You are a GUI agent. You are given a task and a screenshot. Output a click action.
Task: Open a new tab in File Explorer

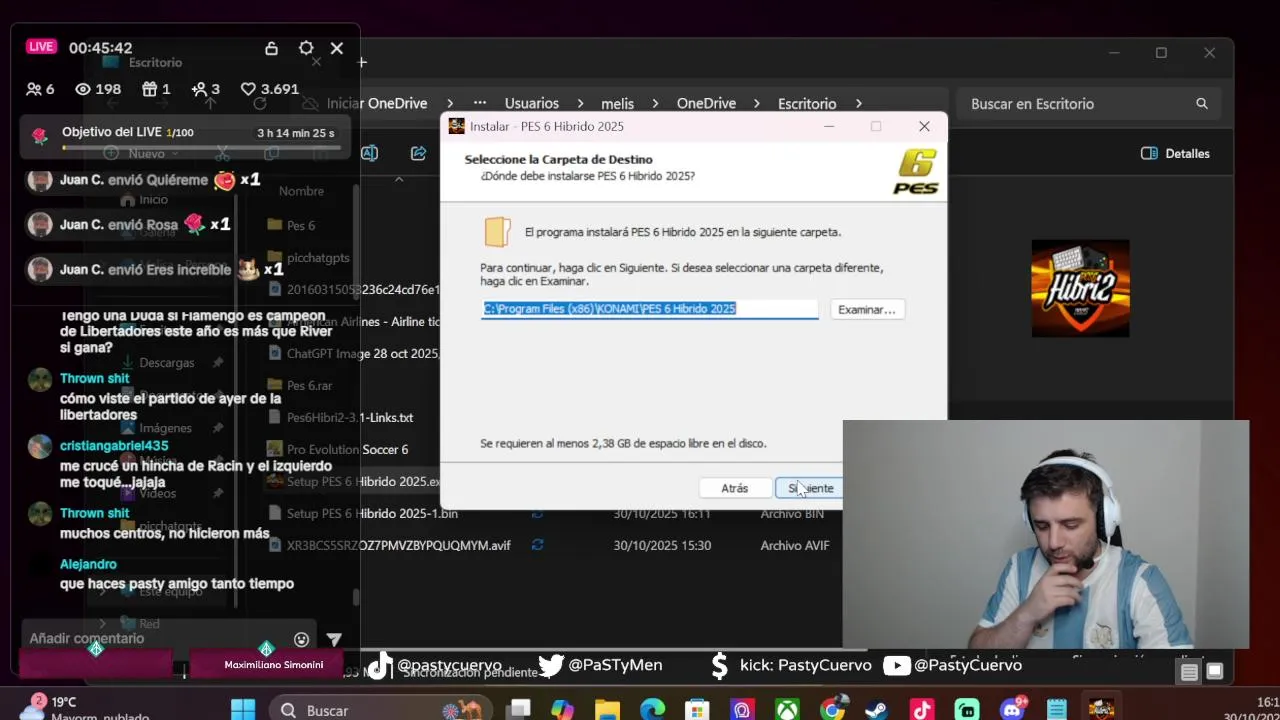(x=362, y=62)
